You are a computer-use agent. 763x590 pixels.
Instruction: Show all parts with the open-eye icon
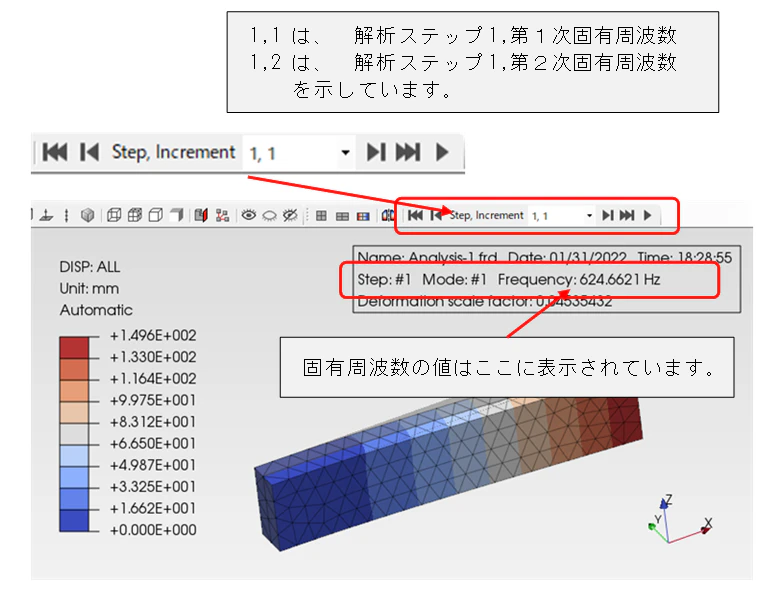click(x=249, y=215)
